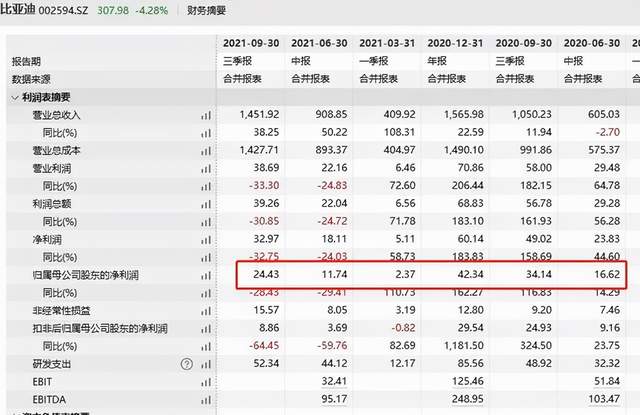The width and height of the screenshot is (640, 415).
Task: Open chart icon for 非经常性损益 row
Action: 206,311
